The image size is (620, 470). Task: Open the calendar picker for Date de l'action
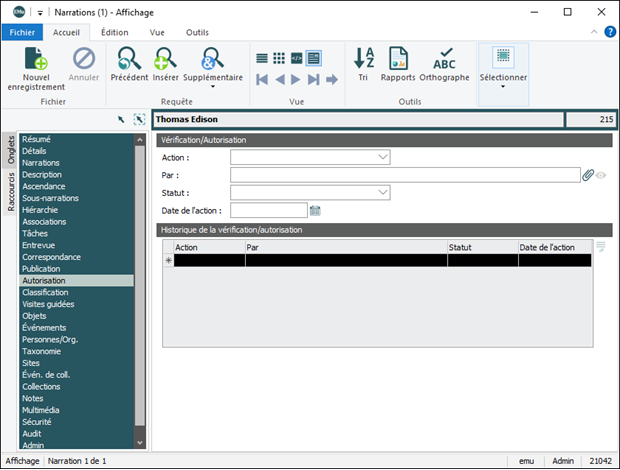(315, 210)
